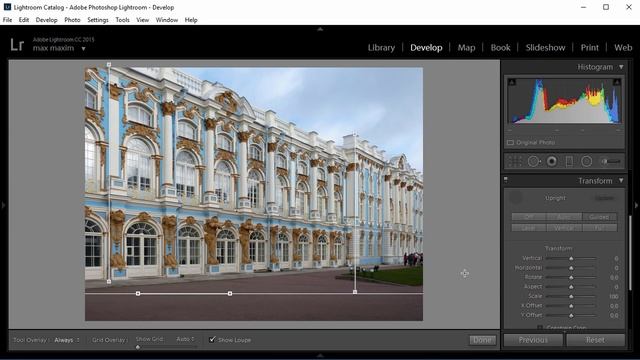This screenshot has width=640, height=360.
Task: Open the Photo menu
Action: 72,20
